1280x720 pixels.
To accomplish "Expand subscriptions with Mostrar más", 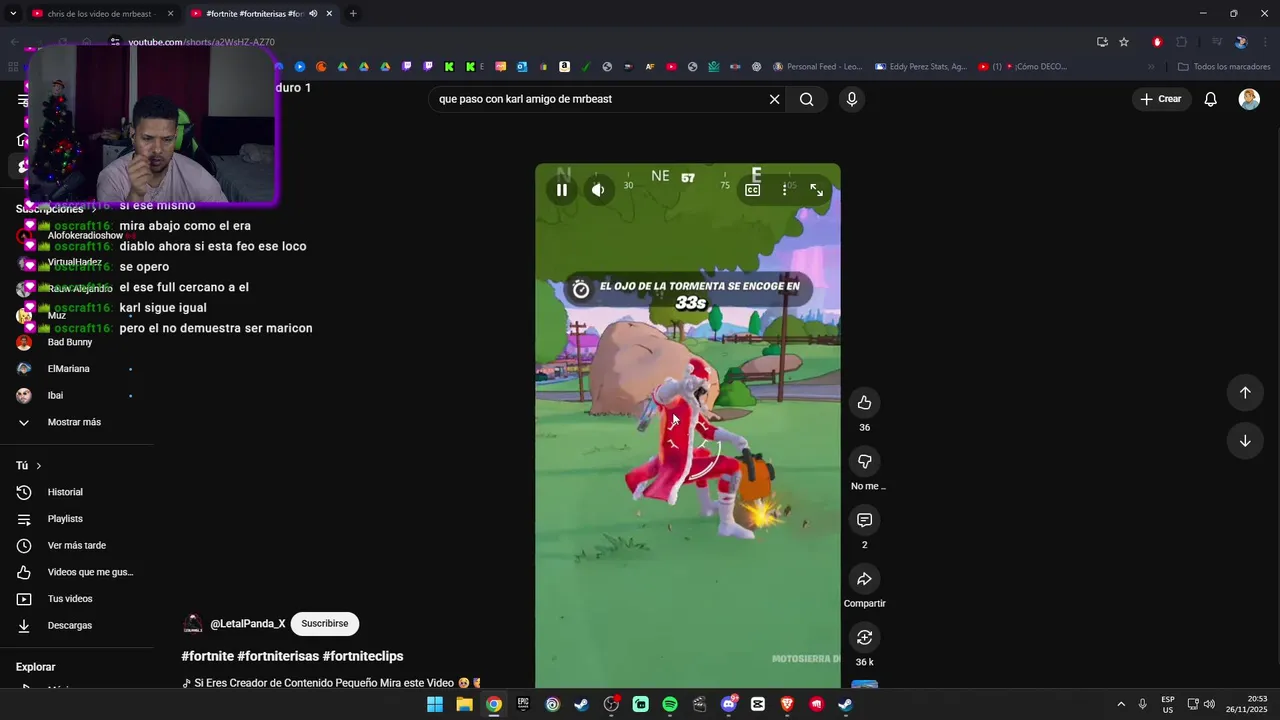I will (74, 422).
